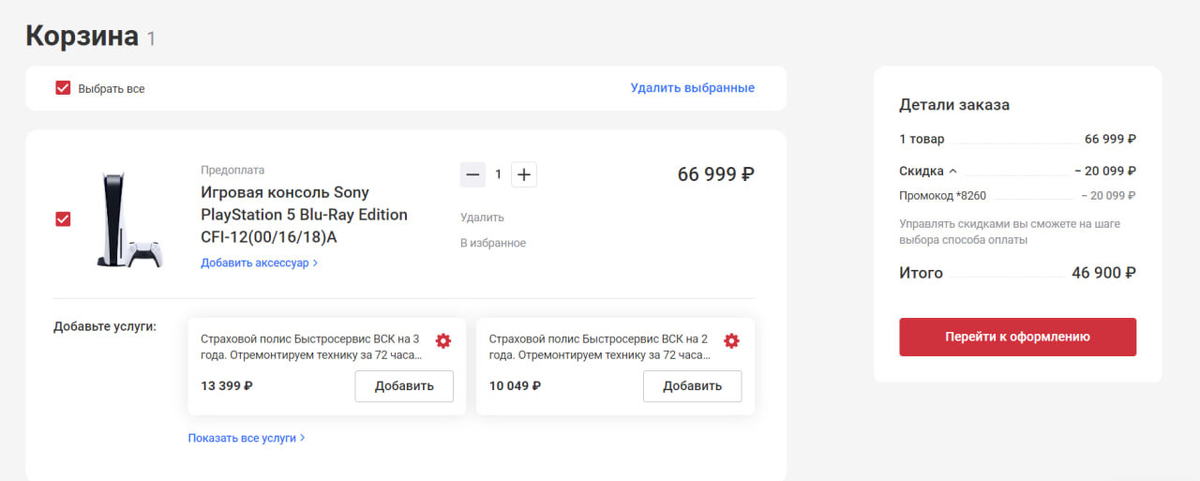Image resolution: width=1200 pixels, height=481 pixels.
Task: Click the quantity value 1 field
Action: [x=498, y=175]
